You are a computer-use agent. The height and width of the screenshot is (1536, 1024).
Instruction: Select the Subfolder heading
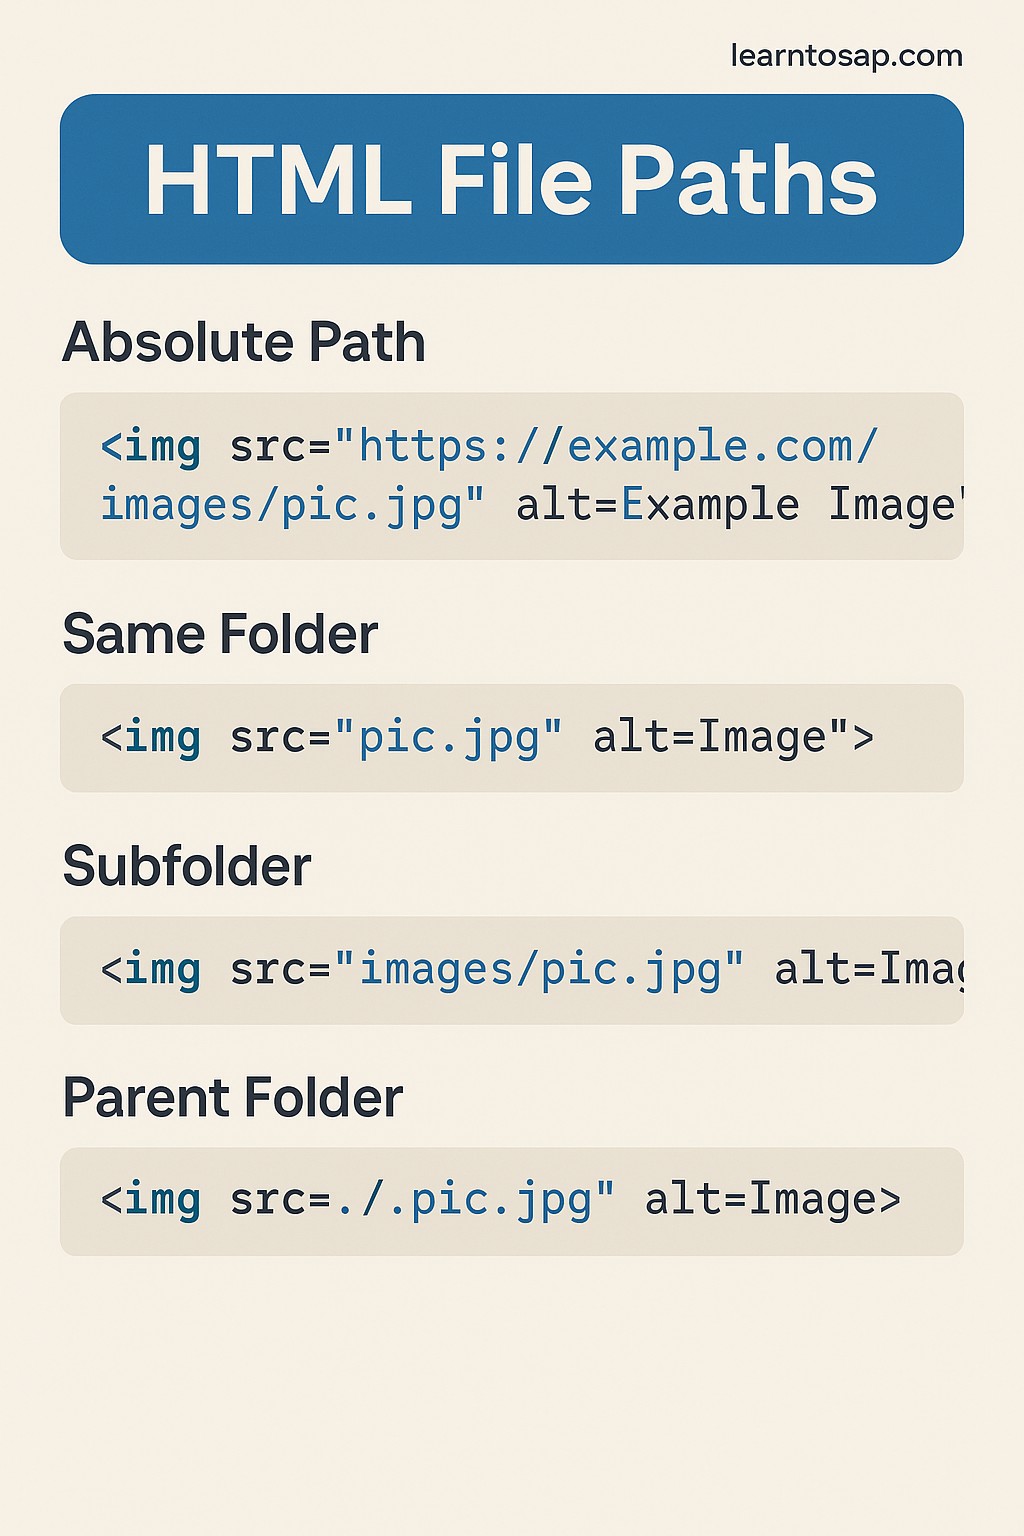(187, 866)
